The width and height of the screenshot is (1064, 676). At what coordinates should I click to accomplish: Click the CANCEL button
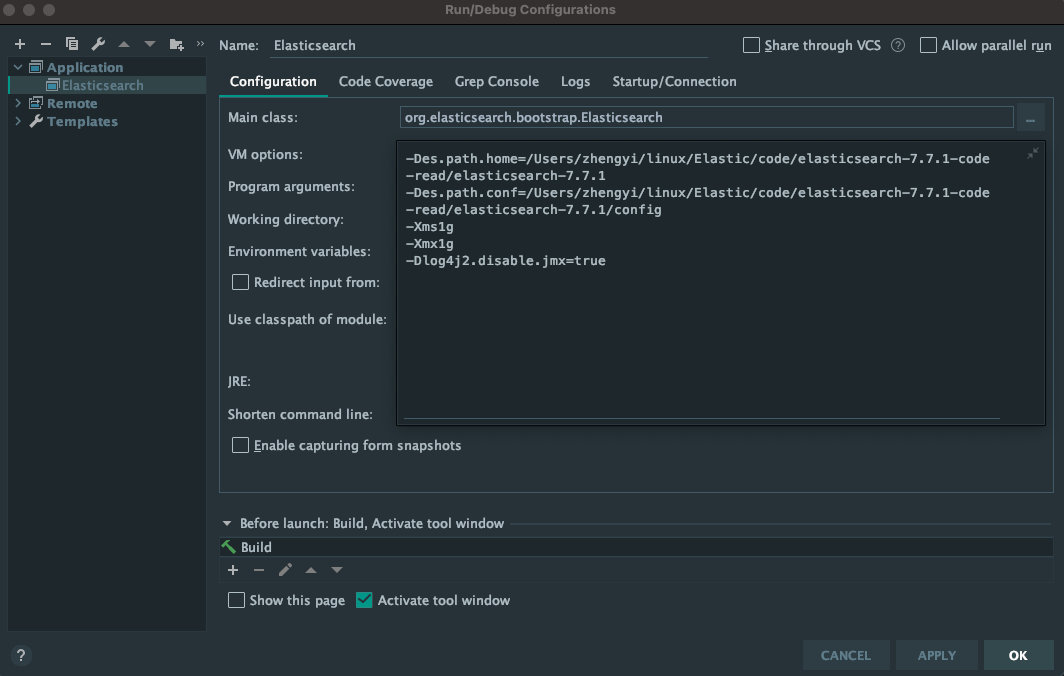(846, 656)
